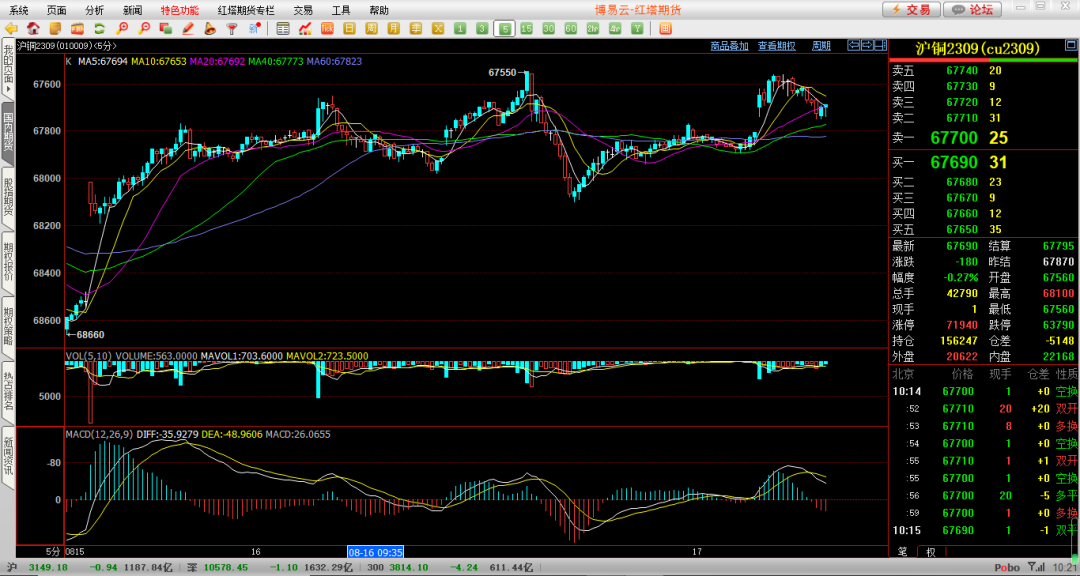The height and width of the screenshot is (576, 1080).
Task: Click the 卖一 price 67700
Action: (954, 138)
